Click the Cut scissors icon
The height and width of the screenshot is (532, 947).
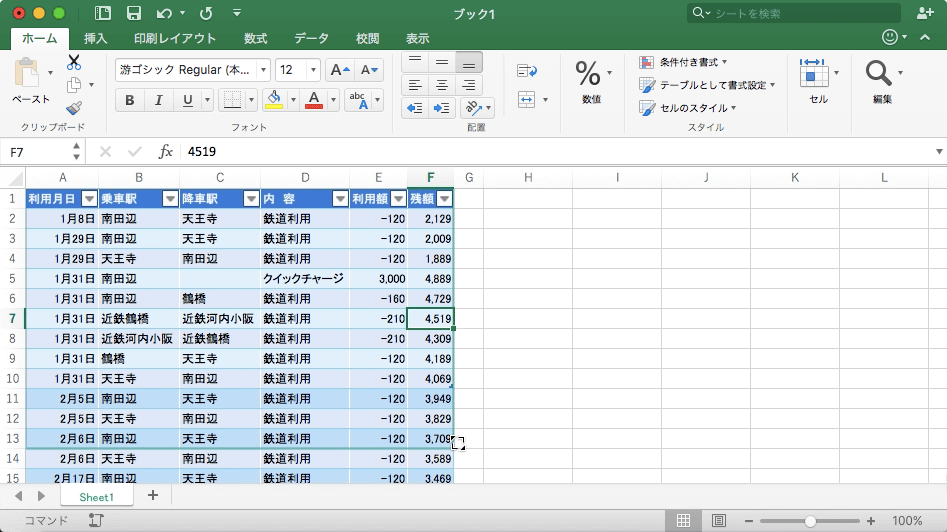click(74, 62)
